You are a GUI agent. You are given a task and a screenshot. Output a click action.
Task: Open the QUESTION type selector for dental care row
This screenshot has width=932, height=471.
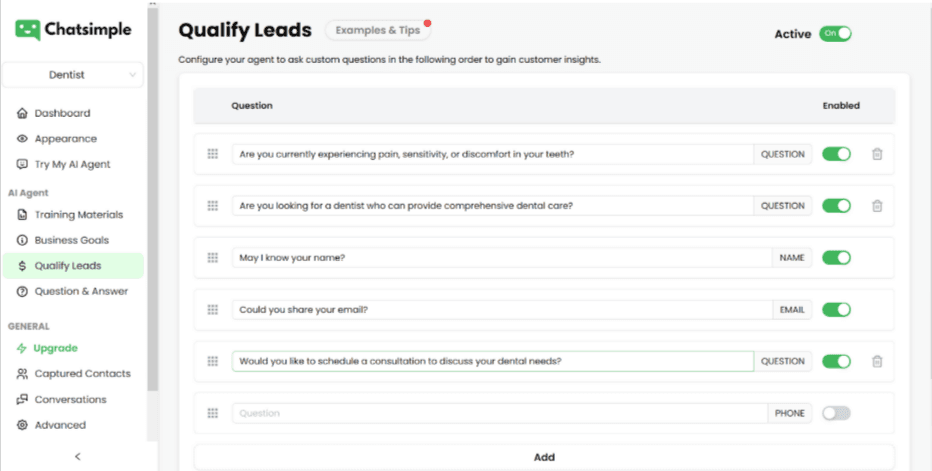[x=782, y=206]
